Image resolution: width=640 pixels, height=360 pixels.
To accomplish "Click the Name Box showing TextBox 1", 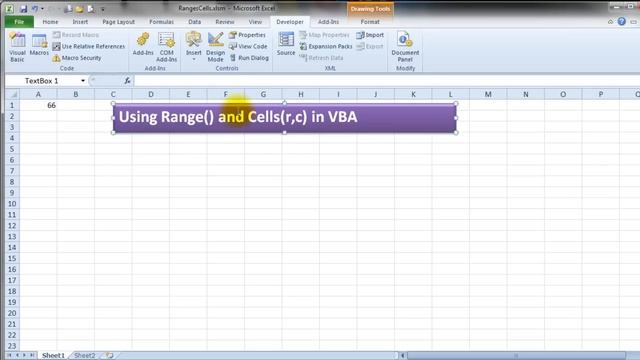I will (x=42, y=81).
